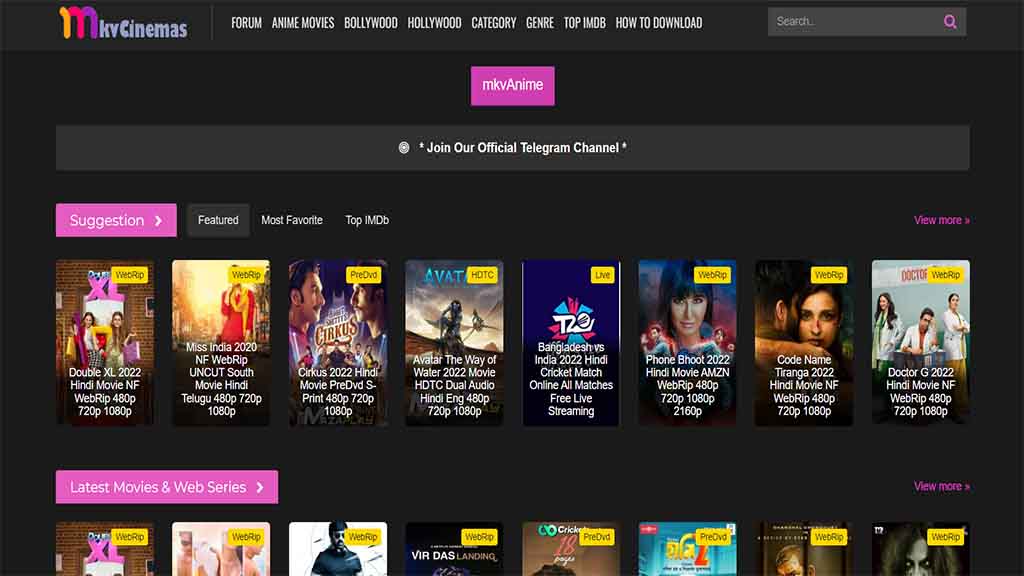Open Cirkus 2022 Hindi Movie PreDvd title
1024x576 pixels.
point(338,392)
